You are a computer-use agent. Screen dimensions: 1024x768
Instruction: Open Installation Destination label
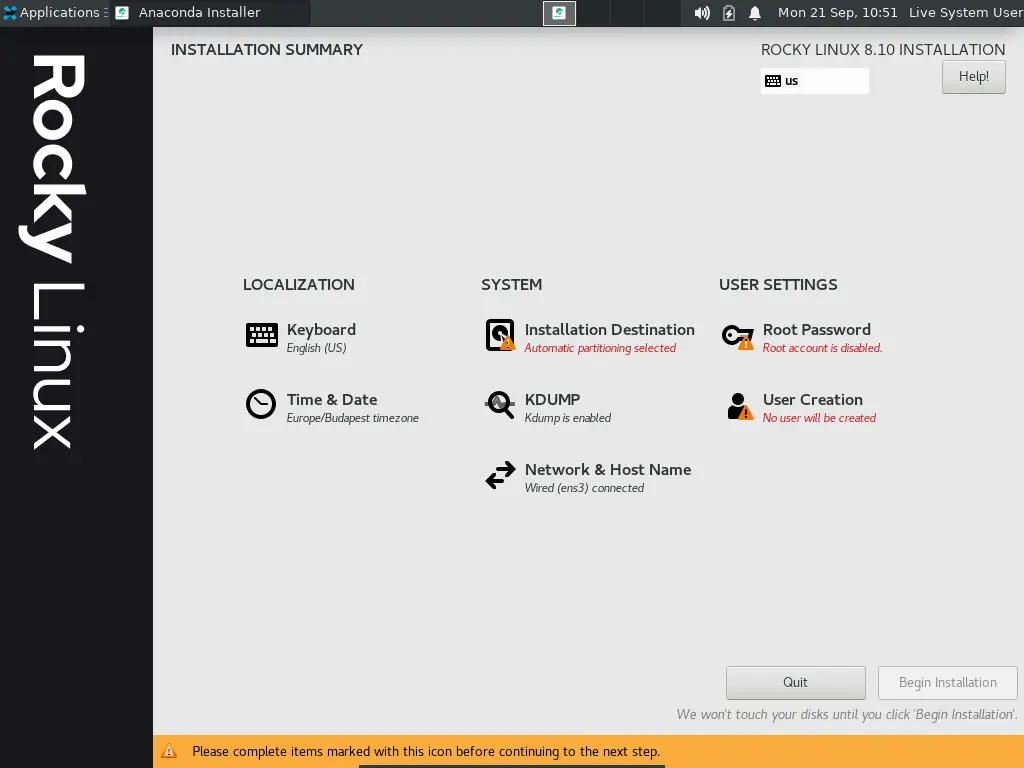[609, 329]
